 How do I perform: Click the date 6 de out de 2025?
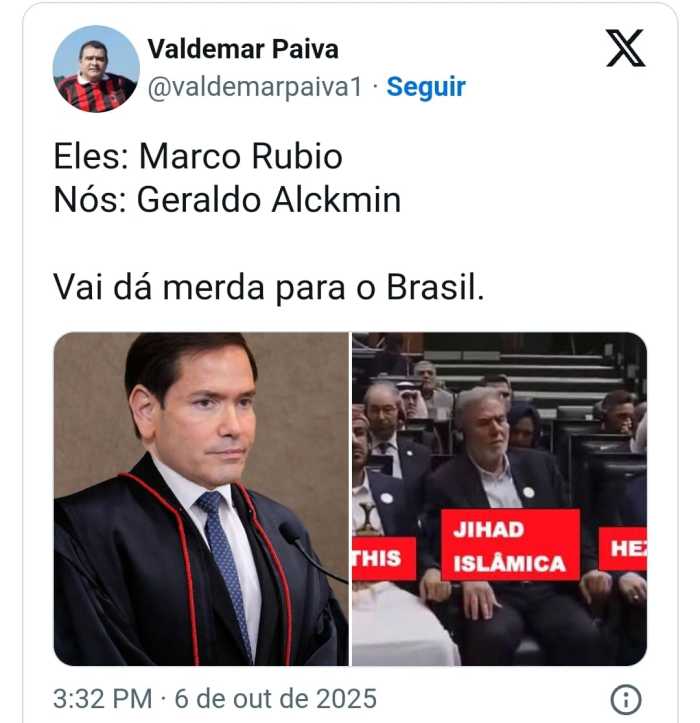coord(276,699)
